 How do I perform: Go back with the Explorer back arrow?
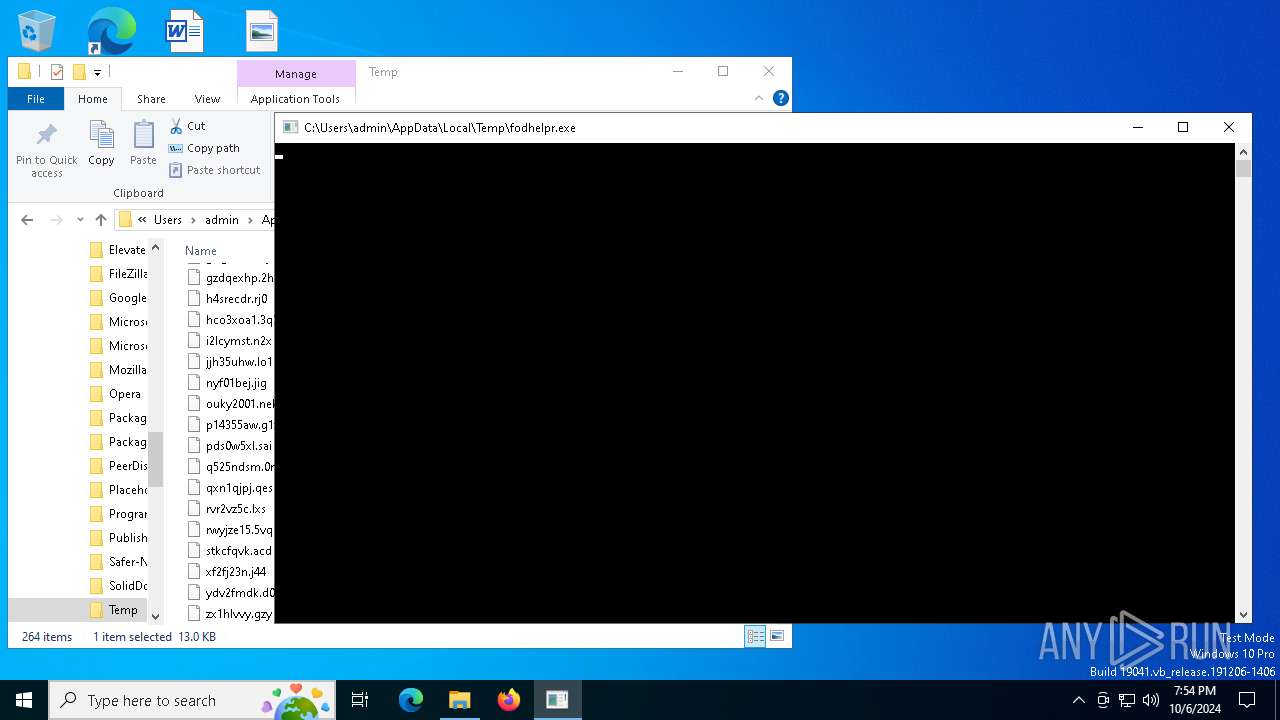[x=27, y=220]
